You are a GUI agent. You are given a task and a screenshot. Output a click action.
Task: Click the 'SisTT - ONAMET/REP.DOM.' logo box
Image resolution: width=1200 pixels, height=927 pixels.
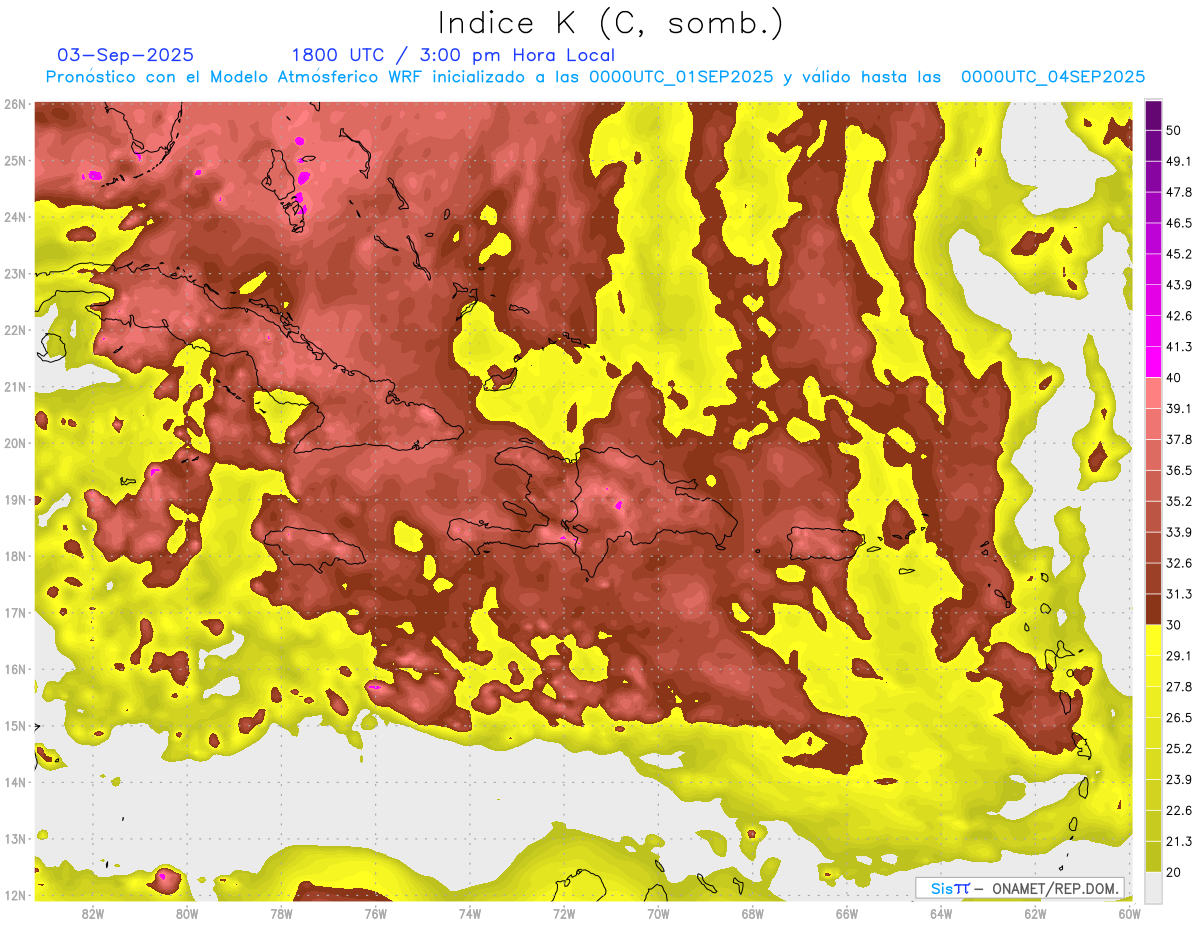tap(1019, 888)
